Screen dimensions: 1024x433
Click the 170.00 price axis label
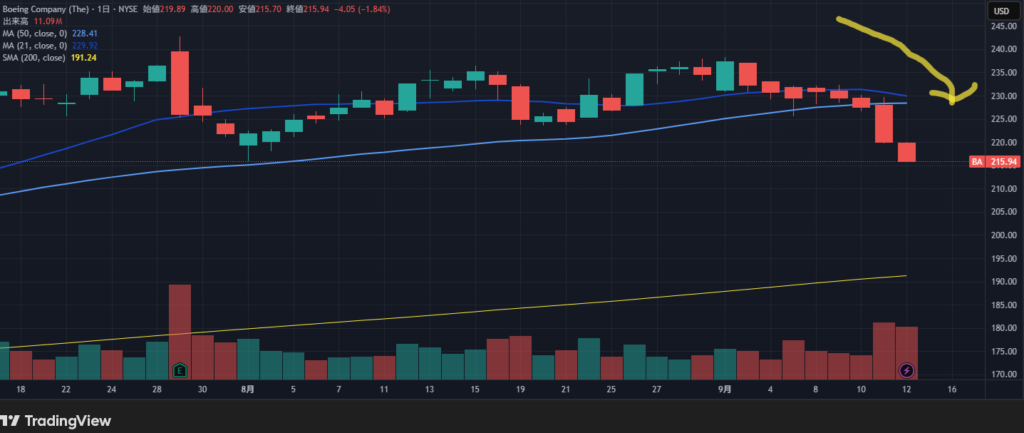pyautogui.click(x=1005, y=375)
